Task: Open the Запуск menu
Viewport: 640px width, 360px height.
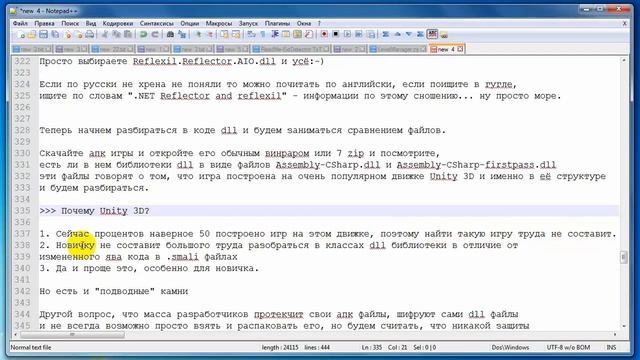Action: pos(248,24)
